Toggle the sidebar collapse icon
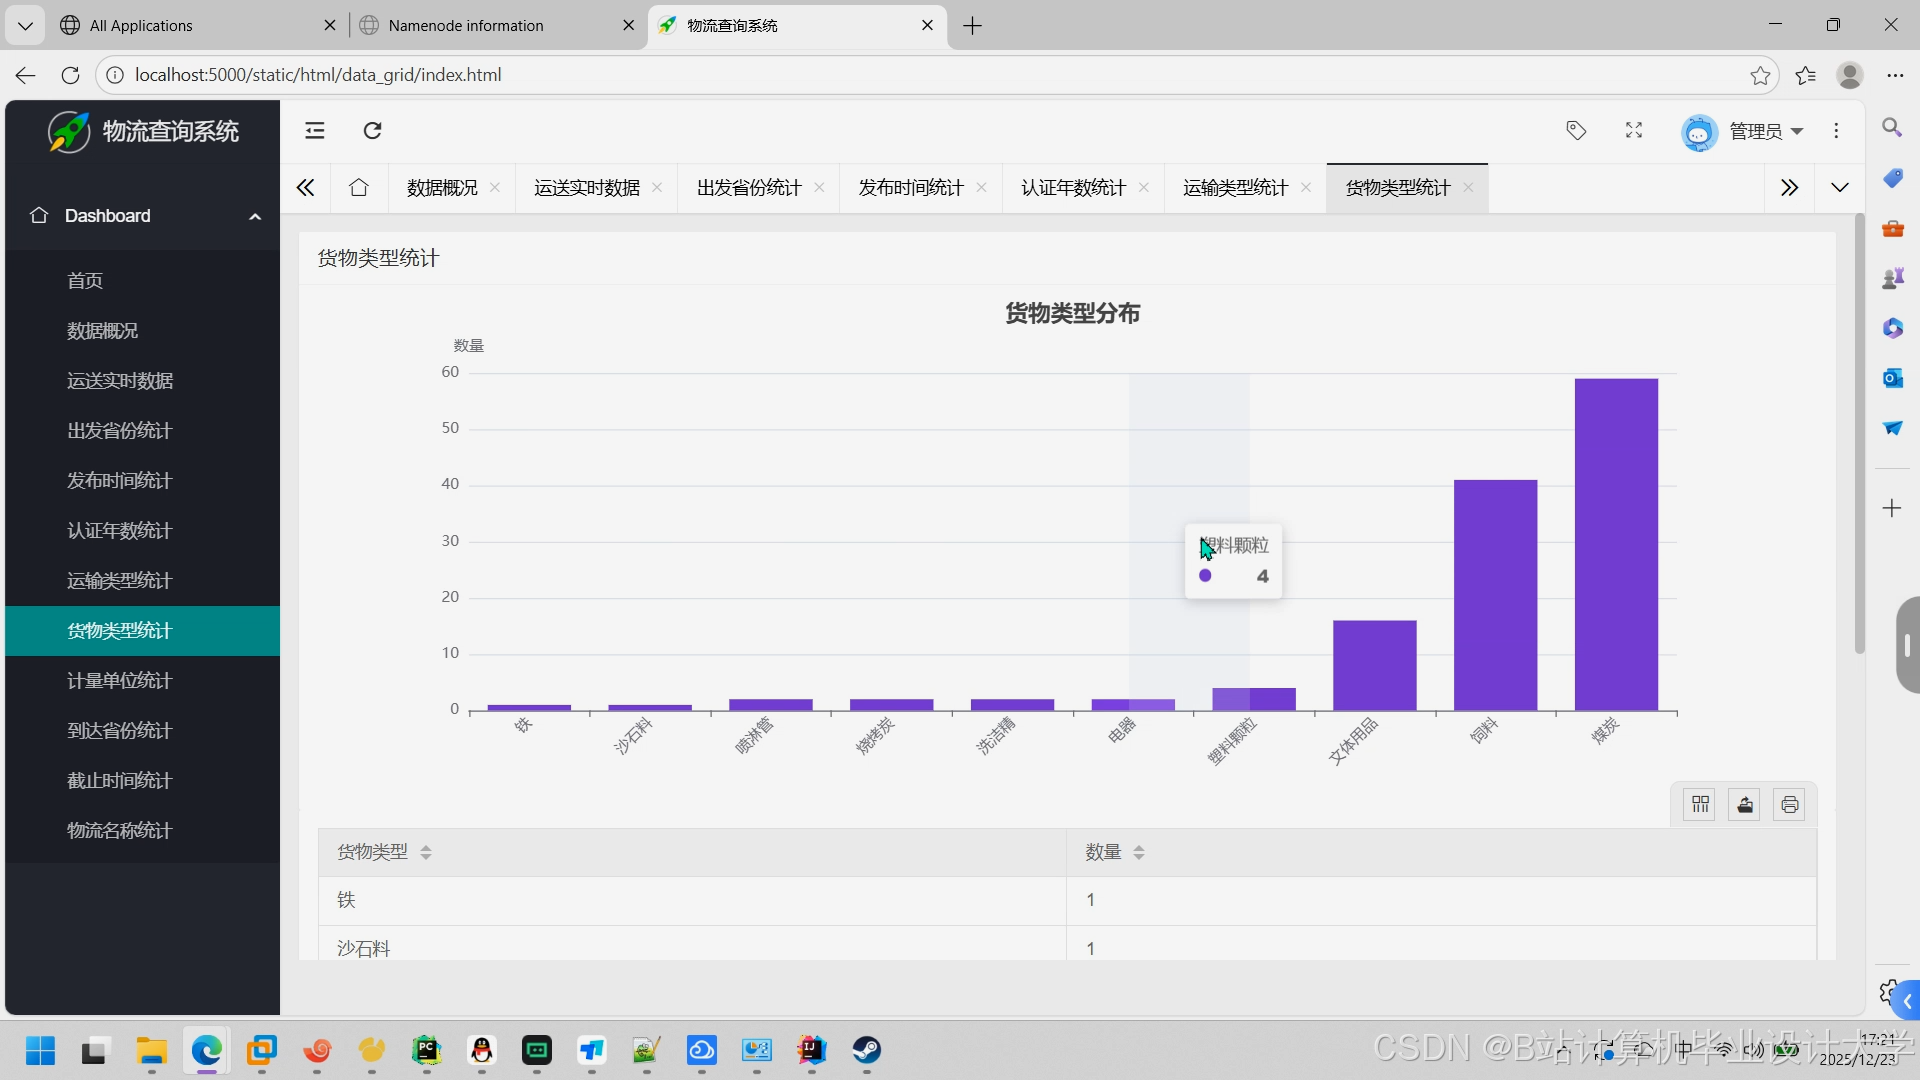Screen dimensions: 1920x1080 pos(315,131)
